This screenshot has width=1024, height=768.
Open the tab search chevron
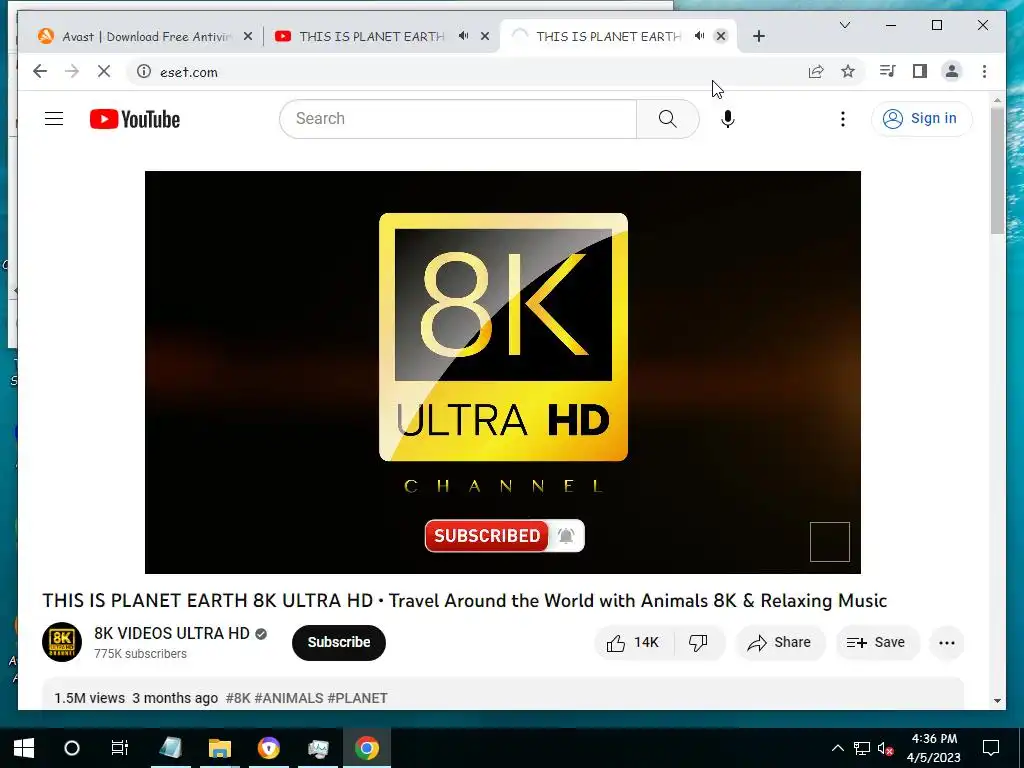pyautogui.click(x=844, y=25)
